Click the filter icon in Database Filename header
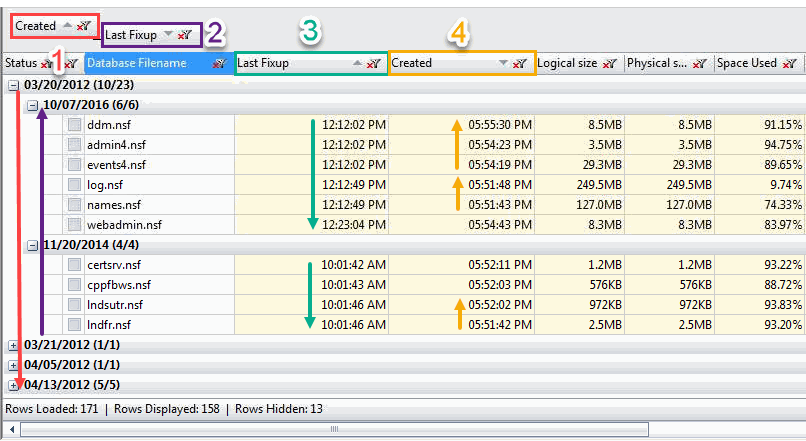Screen dimensions: 806x441 tap(218, 64)
